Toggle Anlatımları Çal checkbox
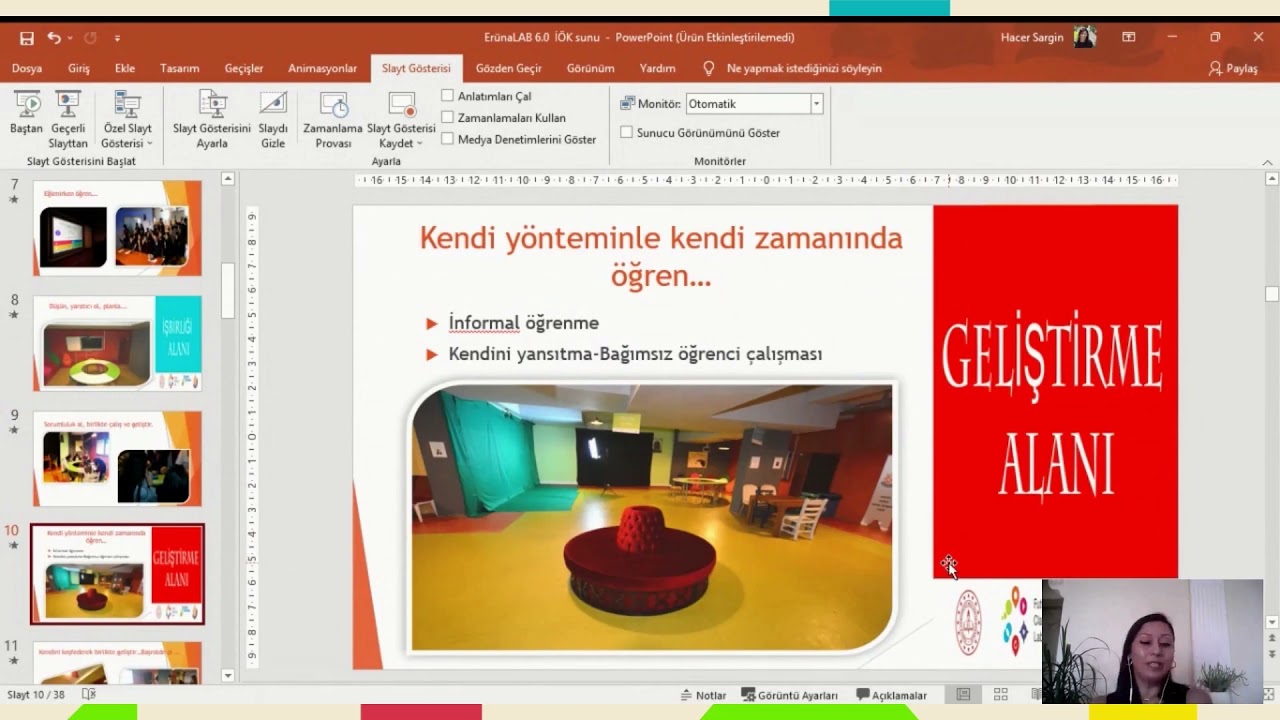Screen dimensions: 1280x720 (x=448, y=96)
